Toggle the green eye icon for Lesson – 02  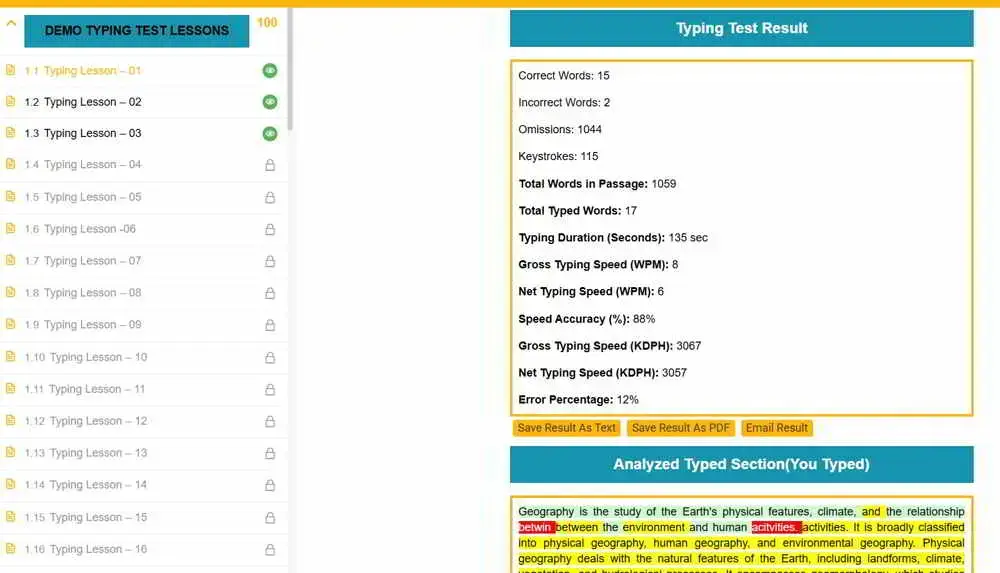(270, 102)
